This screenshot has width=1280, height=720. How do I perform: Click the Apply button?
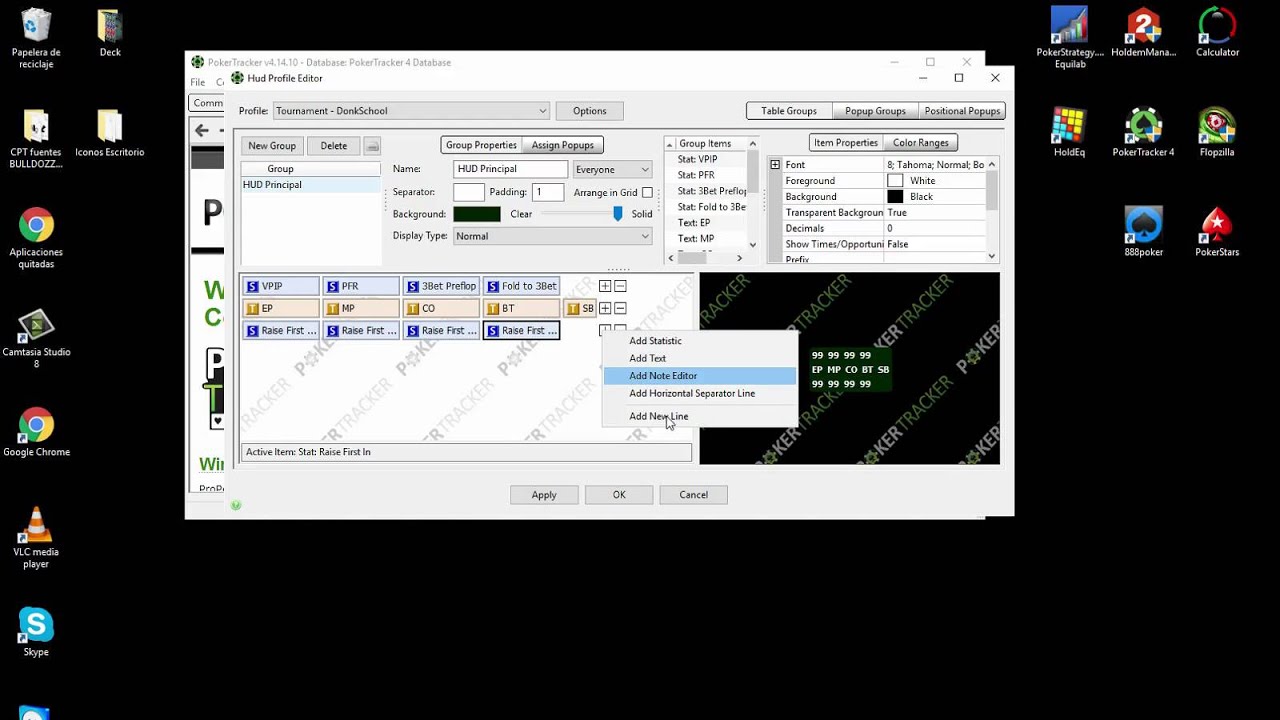[544, 495]
